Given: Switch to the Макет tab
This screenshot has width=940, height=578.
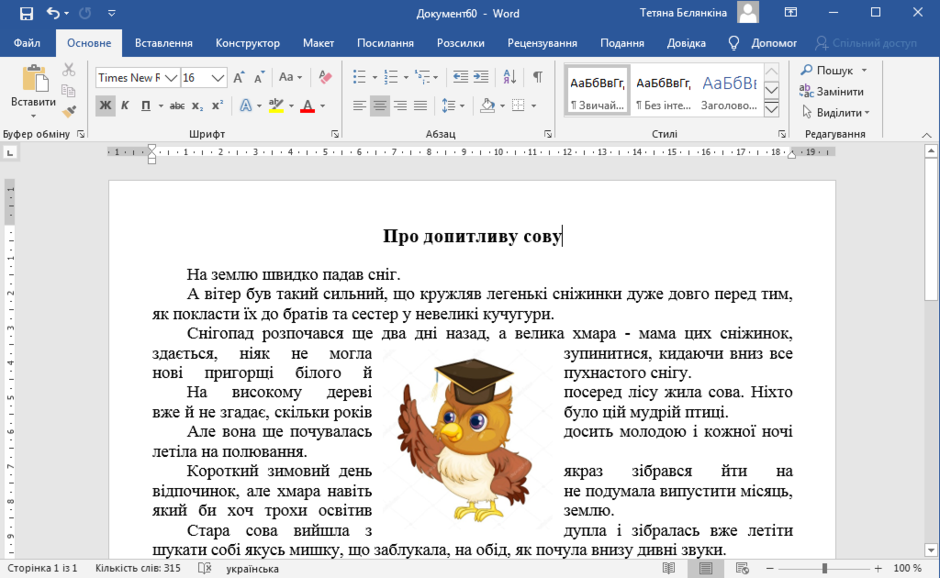Looking at the screenshot, I should click(x=318, y=43).
